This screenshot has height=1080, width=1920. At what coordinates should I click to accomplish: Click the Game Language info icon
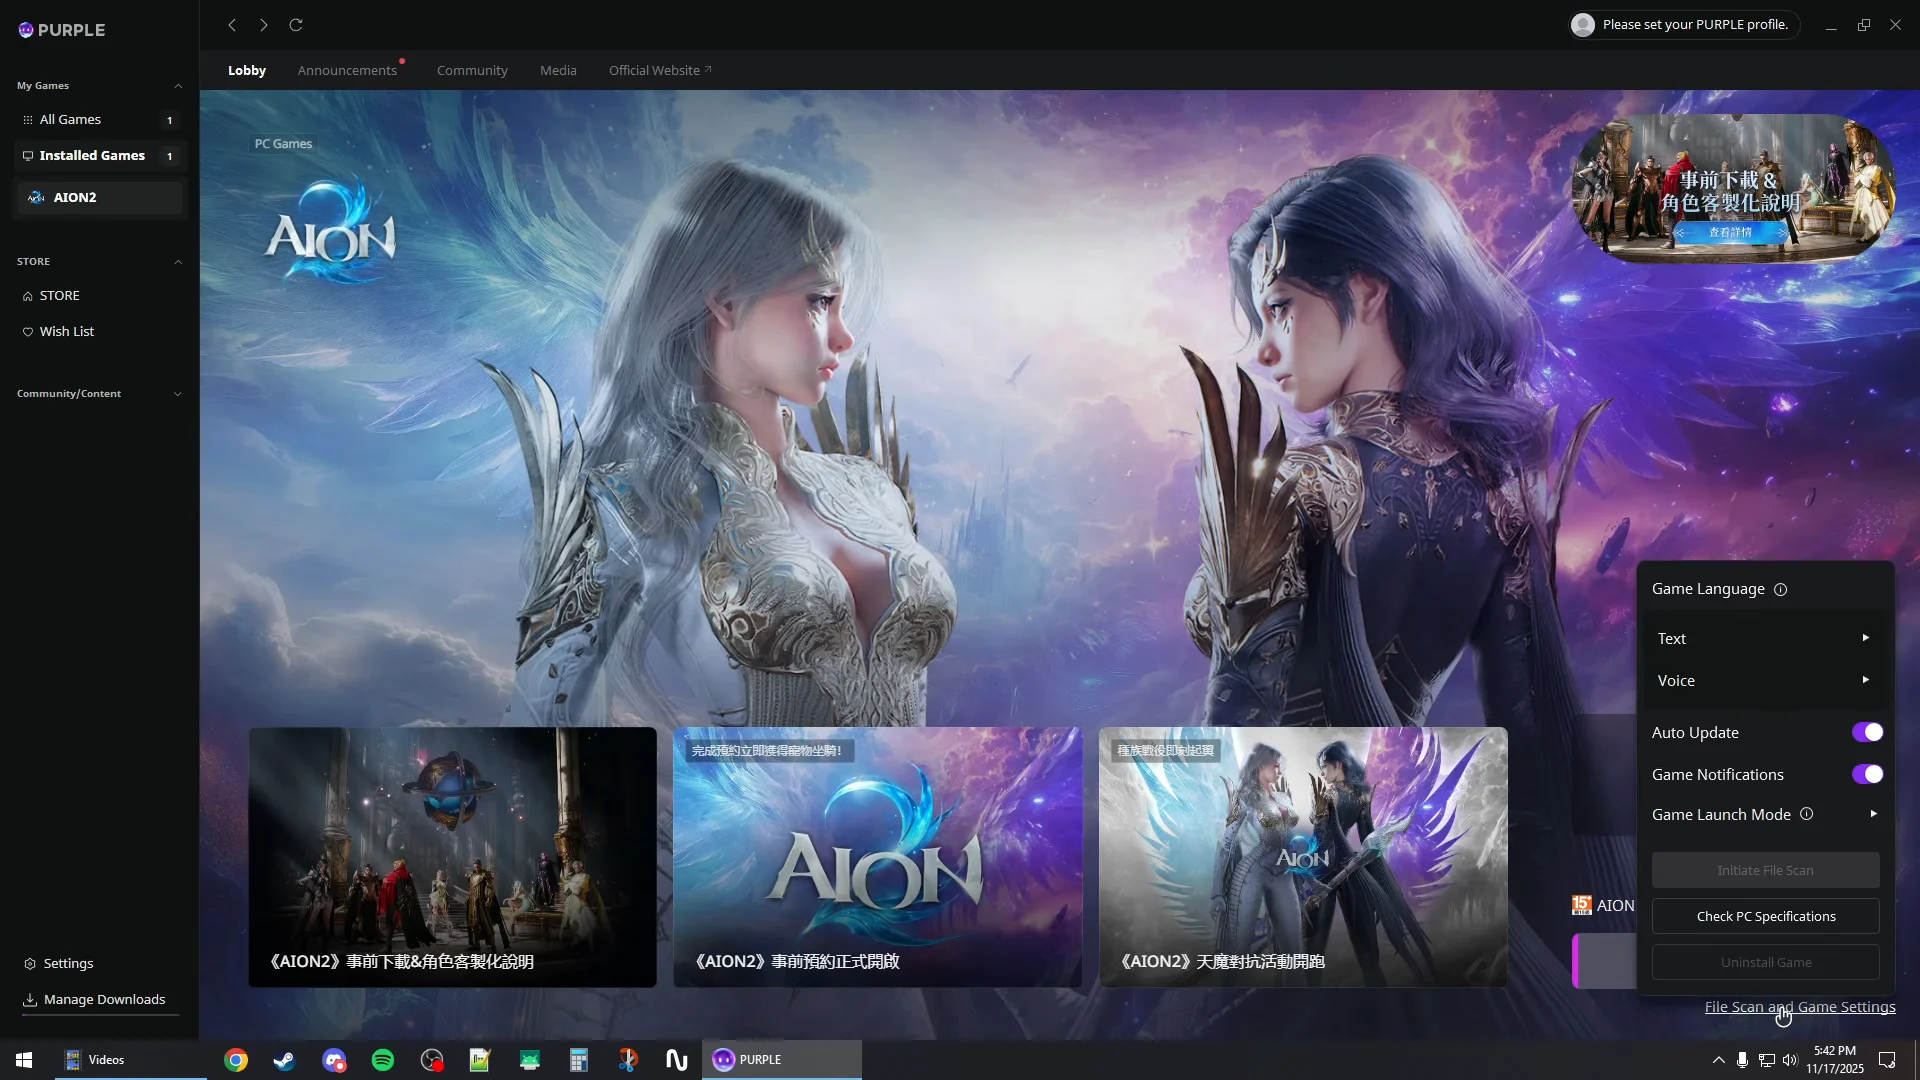pyautogui.click(x=1780, y=590)
